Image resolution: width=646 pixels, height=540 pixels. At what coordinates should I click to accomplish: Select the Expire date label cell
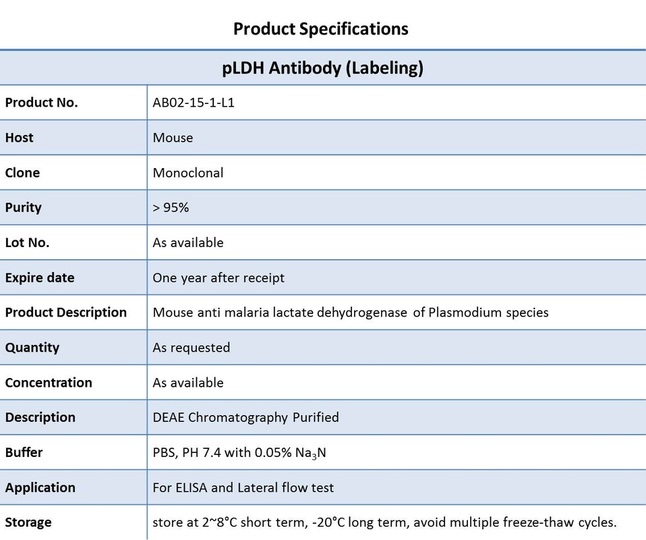[x=73, y=278]
